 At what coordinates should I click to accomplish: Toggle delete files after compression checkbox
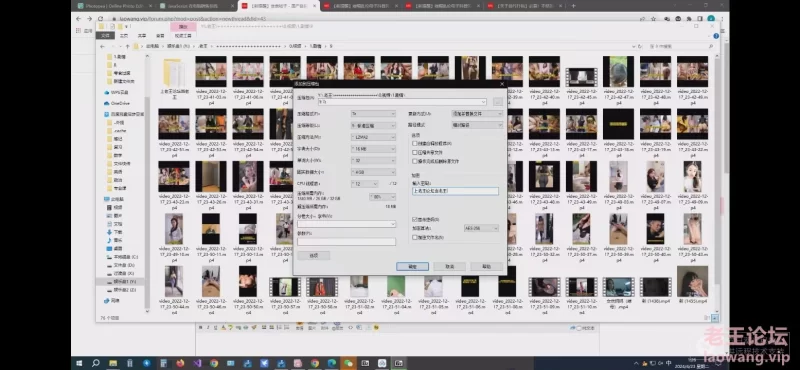[415, 161]
